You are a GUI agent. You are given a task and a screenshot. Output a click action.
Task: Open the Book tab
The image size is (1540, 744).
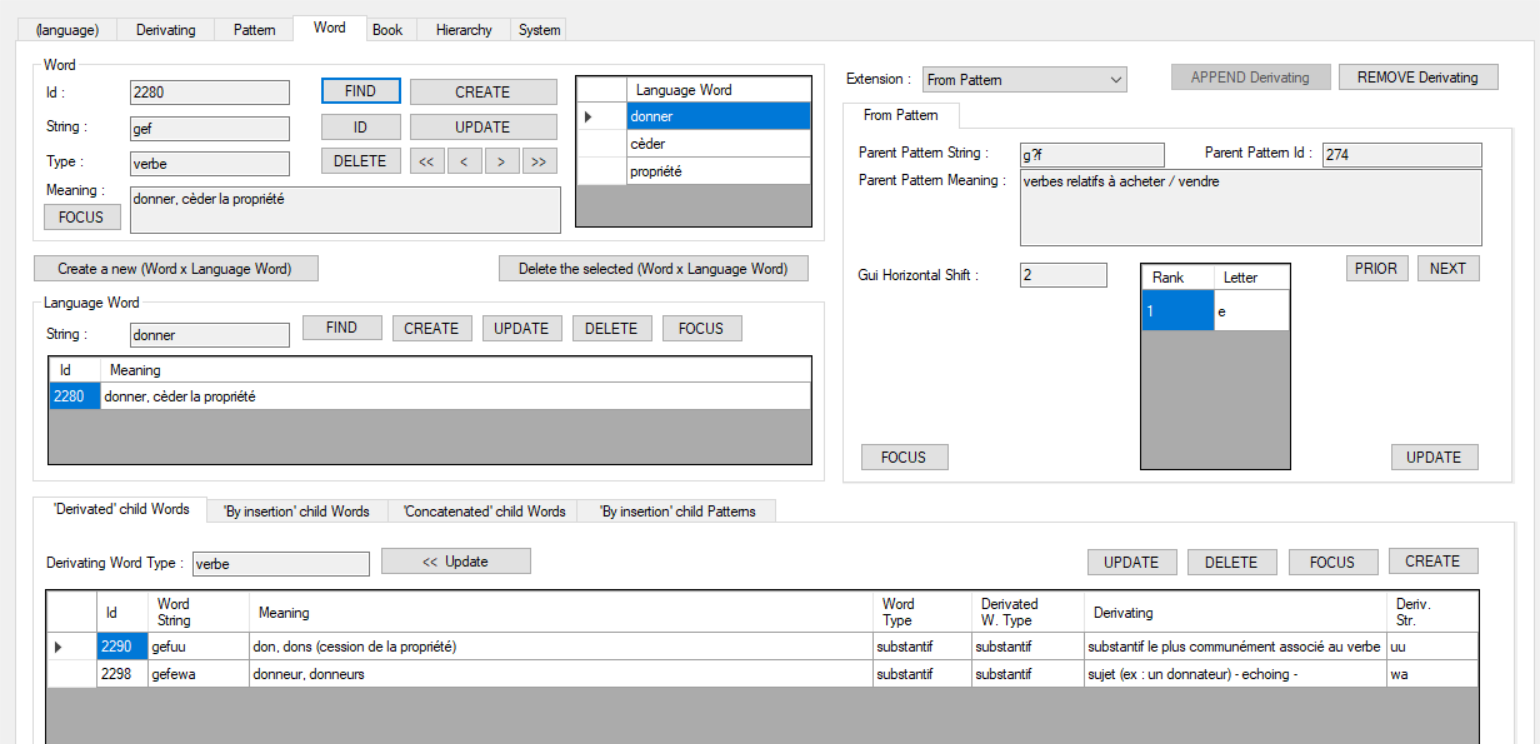click(x=388, y=29)
